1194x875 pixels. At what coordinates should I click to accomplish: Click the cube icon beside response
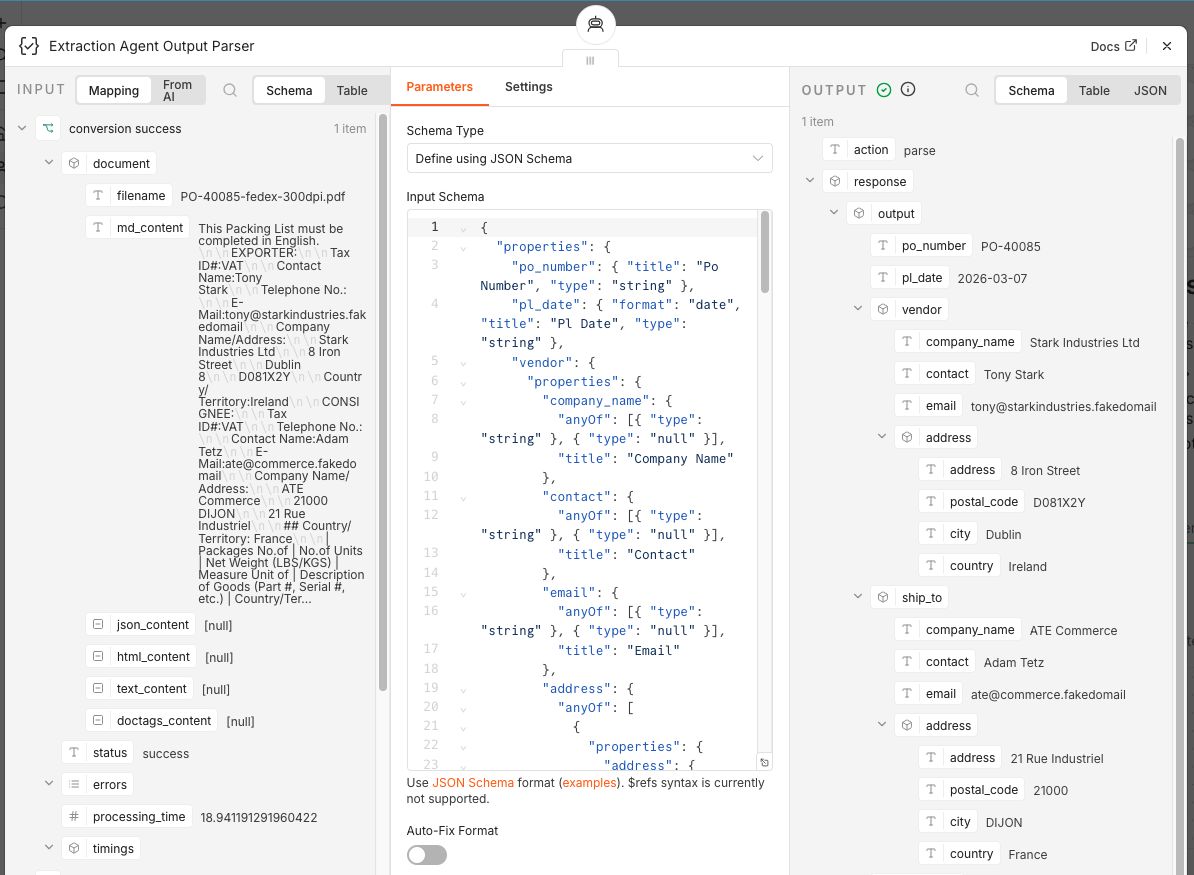[x=835, y=181]
